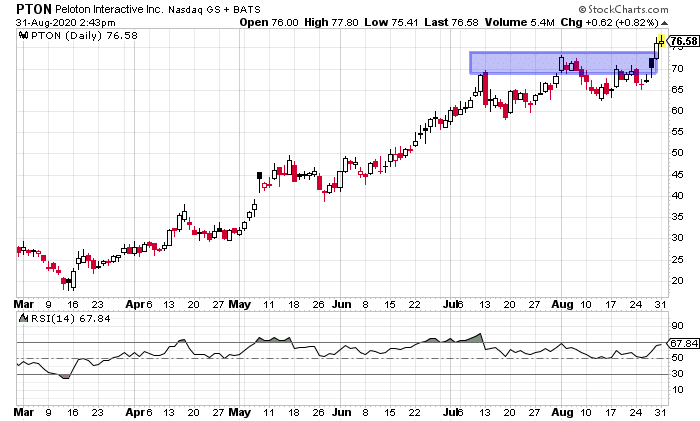Click the Mar label on RSI panel date axis
This screenshot has width=700, height=421.
(24, 412)
